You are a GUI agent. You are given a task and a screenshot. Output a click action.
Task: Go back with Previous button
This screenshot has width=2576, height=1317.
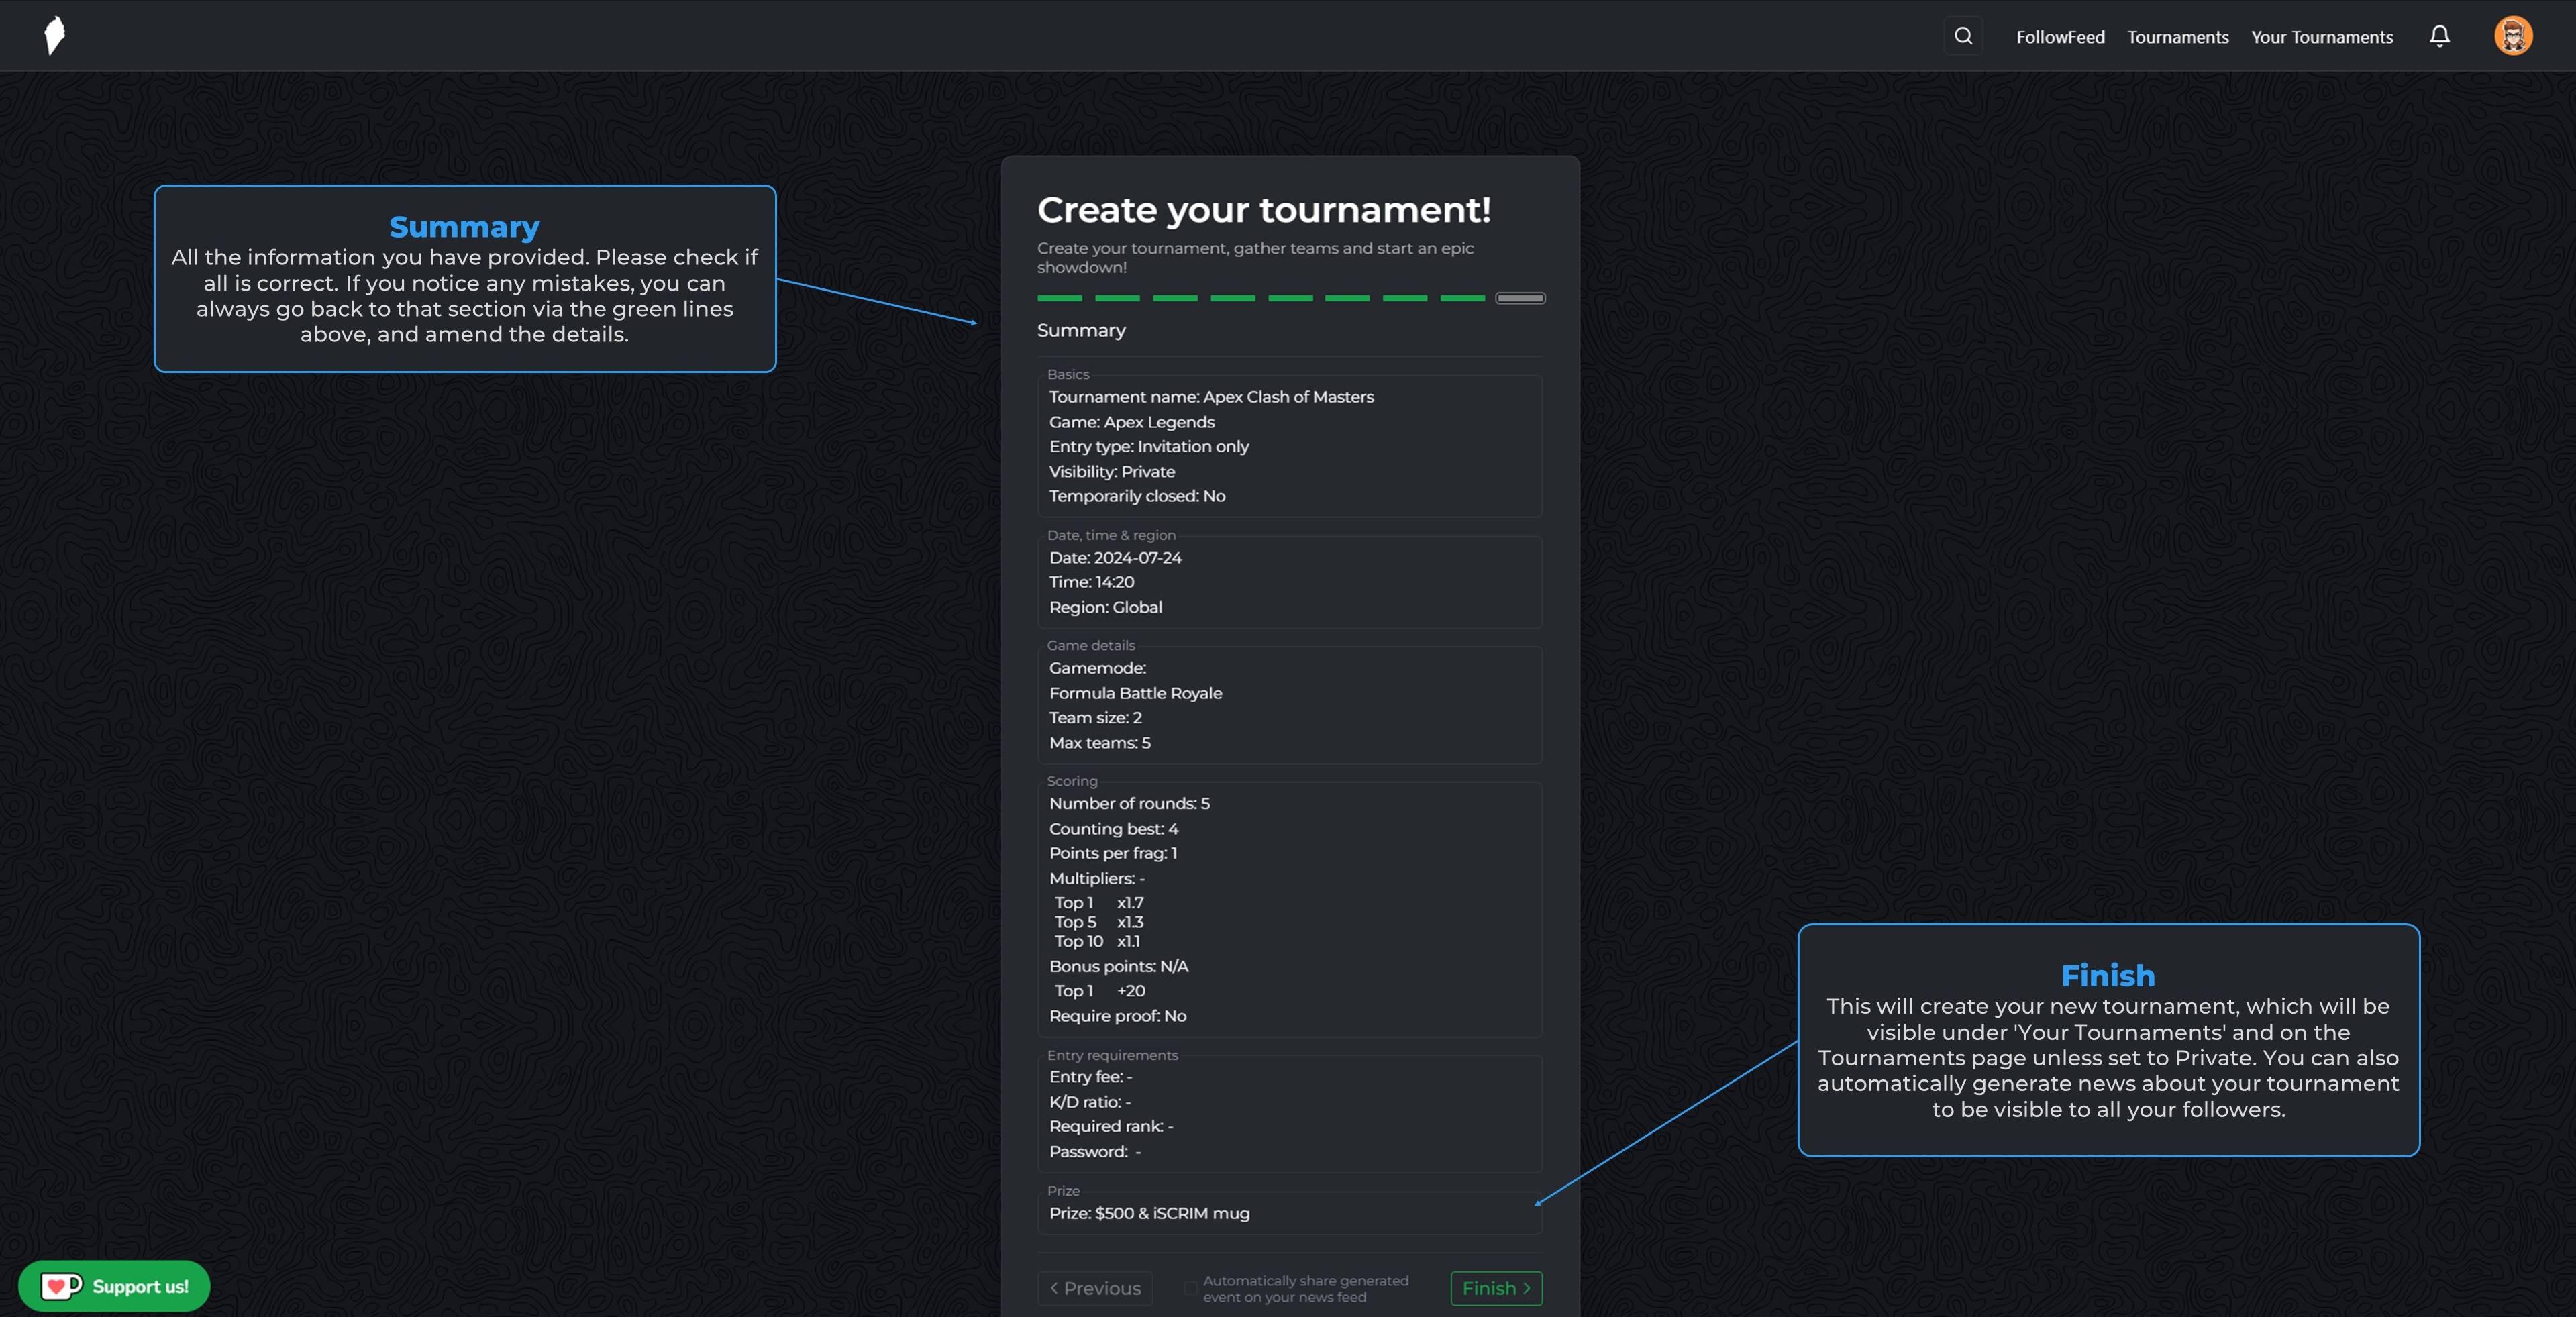(x=1095, y=1288)
